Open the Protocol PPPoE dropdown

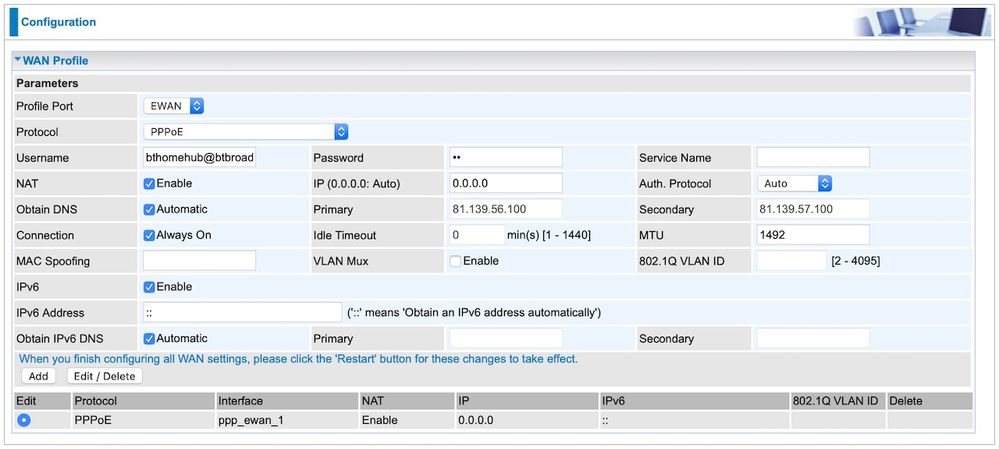246,132
